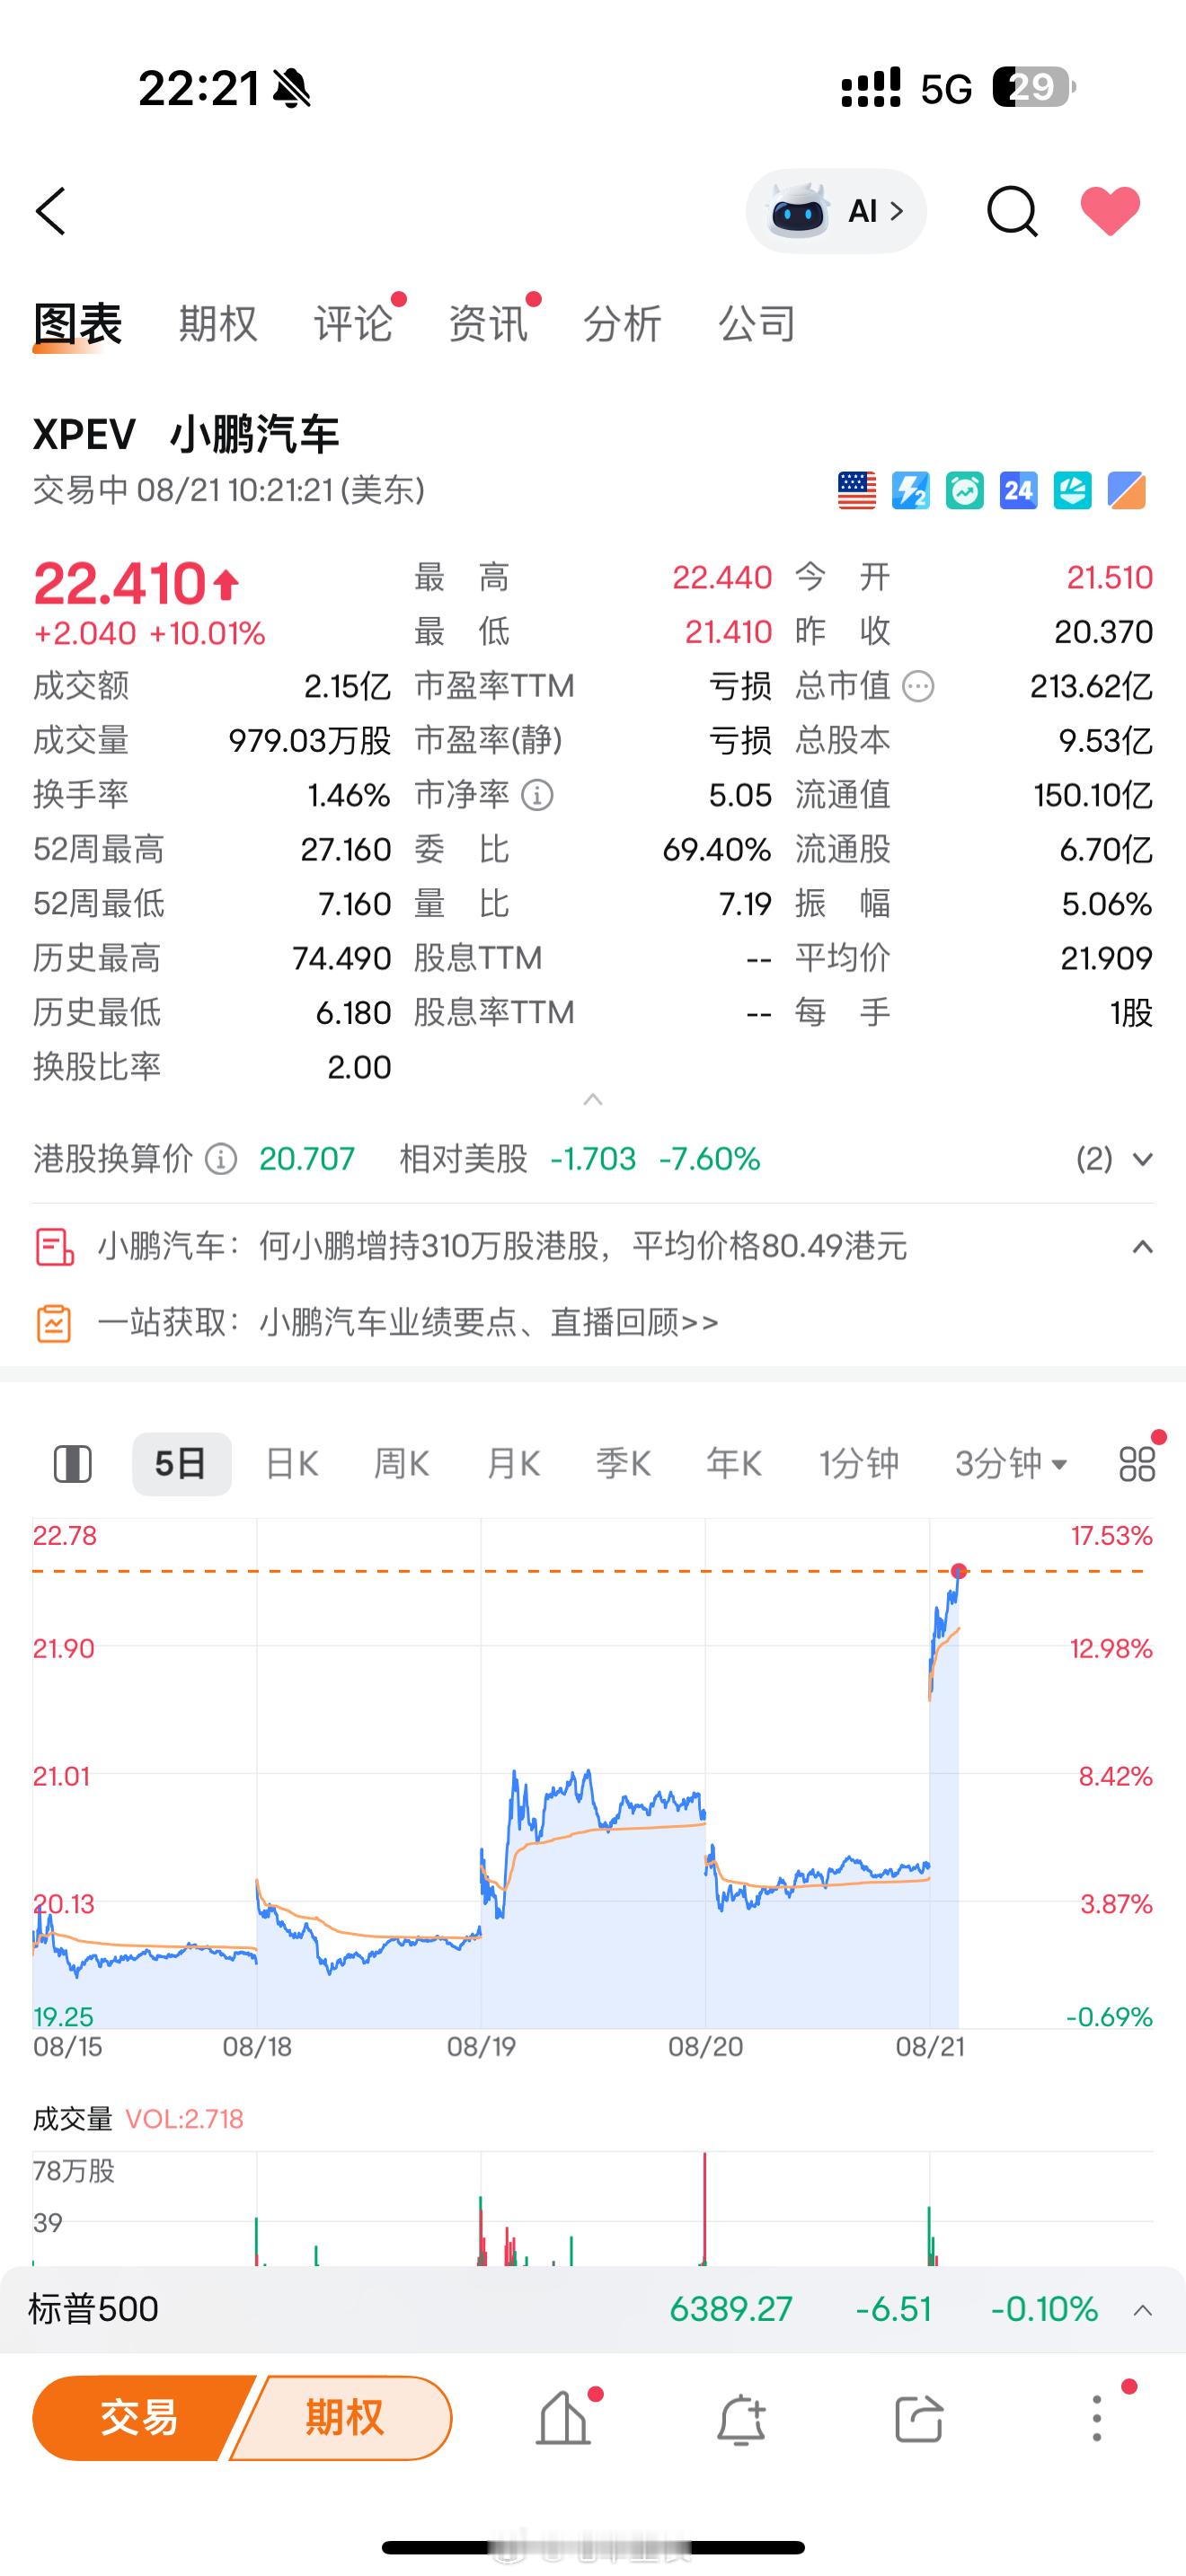
Task: Open search with the magnifier icon
Action: click(x=1012, y=211)
